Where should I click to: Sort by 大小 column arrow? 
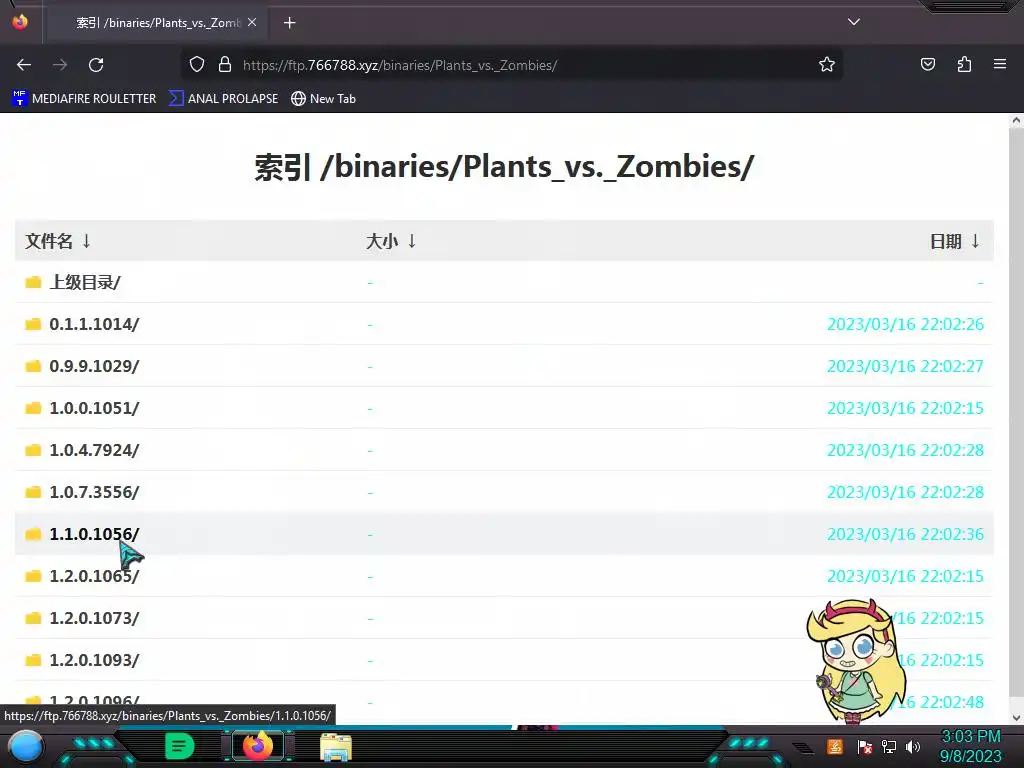coord(412,241)
